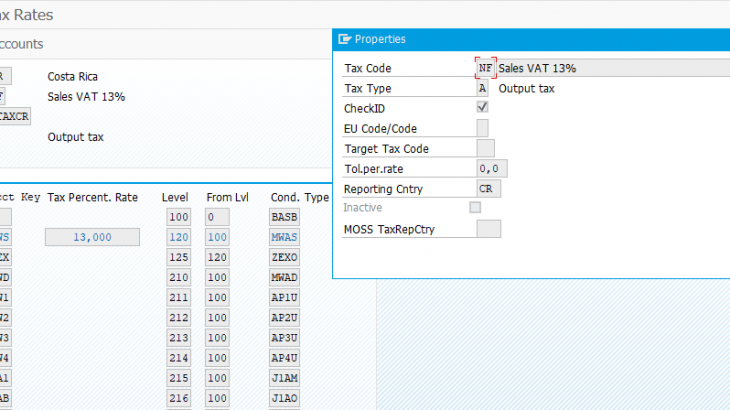This screenshot has width=730, height=410.
Task: Click the Level 210 cell
Action: click(179, 277)
